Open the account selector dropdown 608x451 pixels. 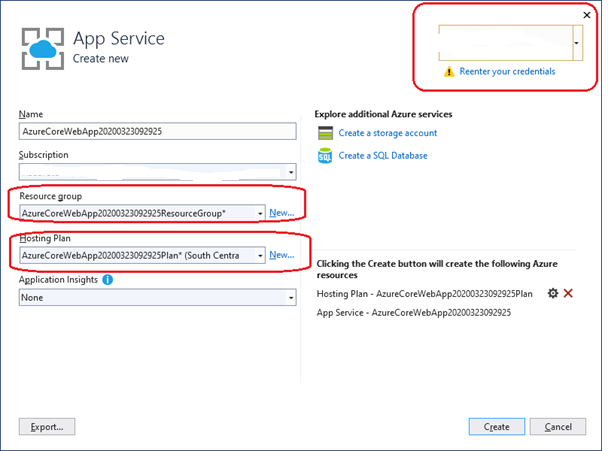577,43
